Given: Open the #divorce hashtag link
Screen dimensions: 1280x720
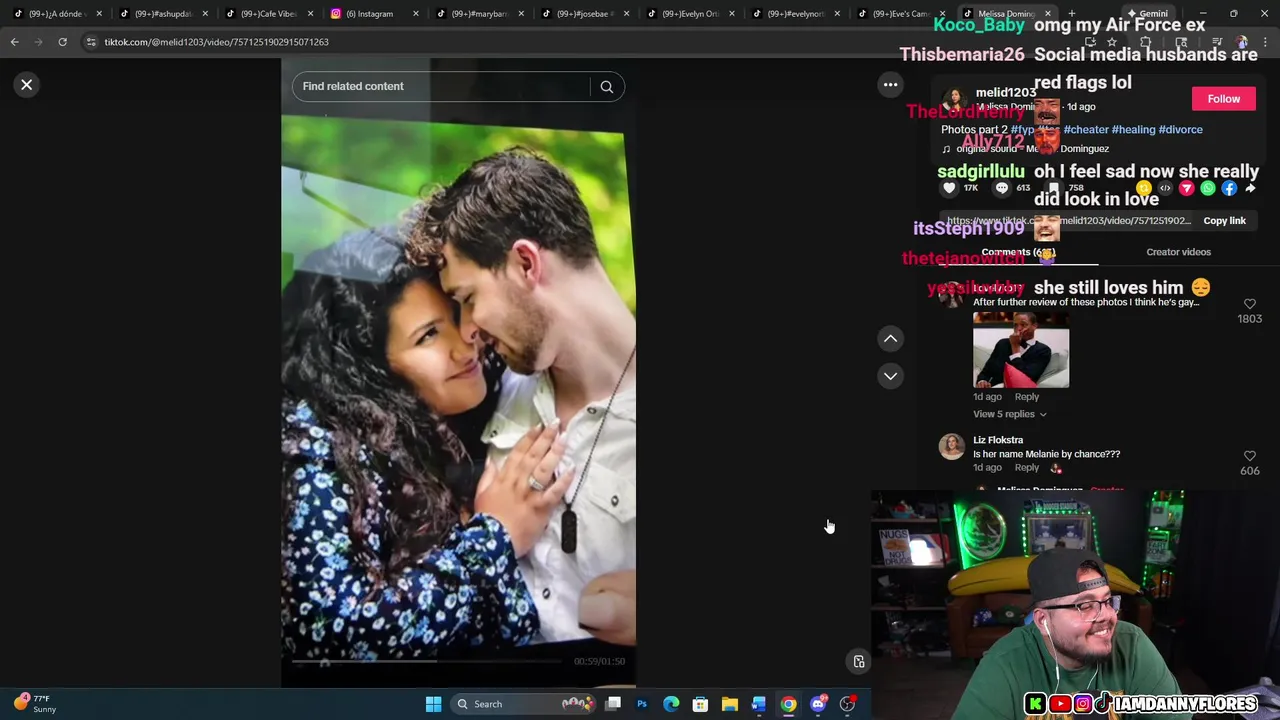Looking at the screenshot, I should click(1180, 129).
